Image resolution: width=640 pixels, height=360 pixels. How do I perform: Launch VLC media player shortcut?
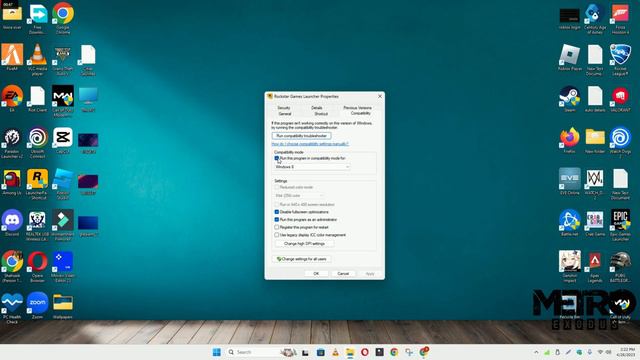click(37, 59)
